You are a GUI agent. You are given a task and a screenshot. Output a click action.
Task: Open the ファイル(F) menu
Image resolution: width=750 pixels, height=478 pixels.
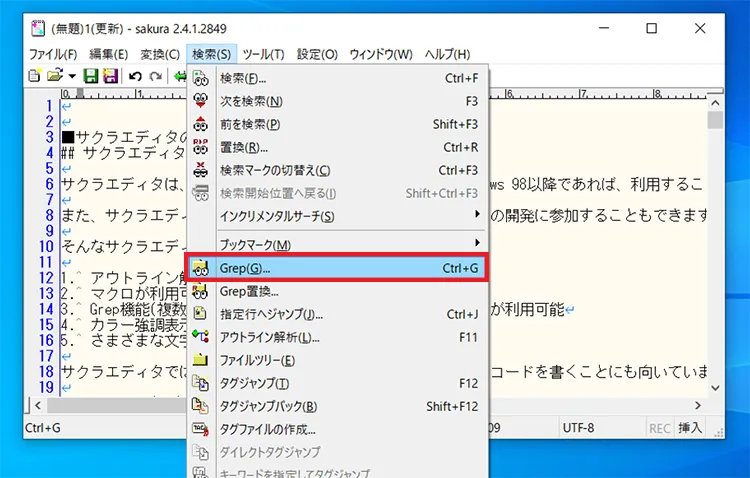tap(53, 54)
